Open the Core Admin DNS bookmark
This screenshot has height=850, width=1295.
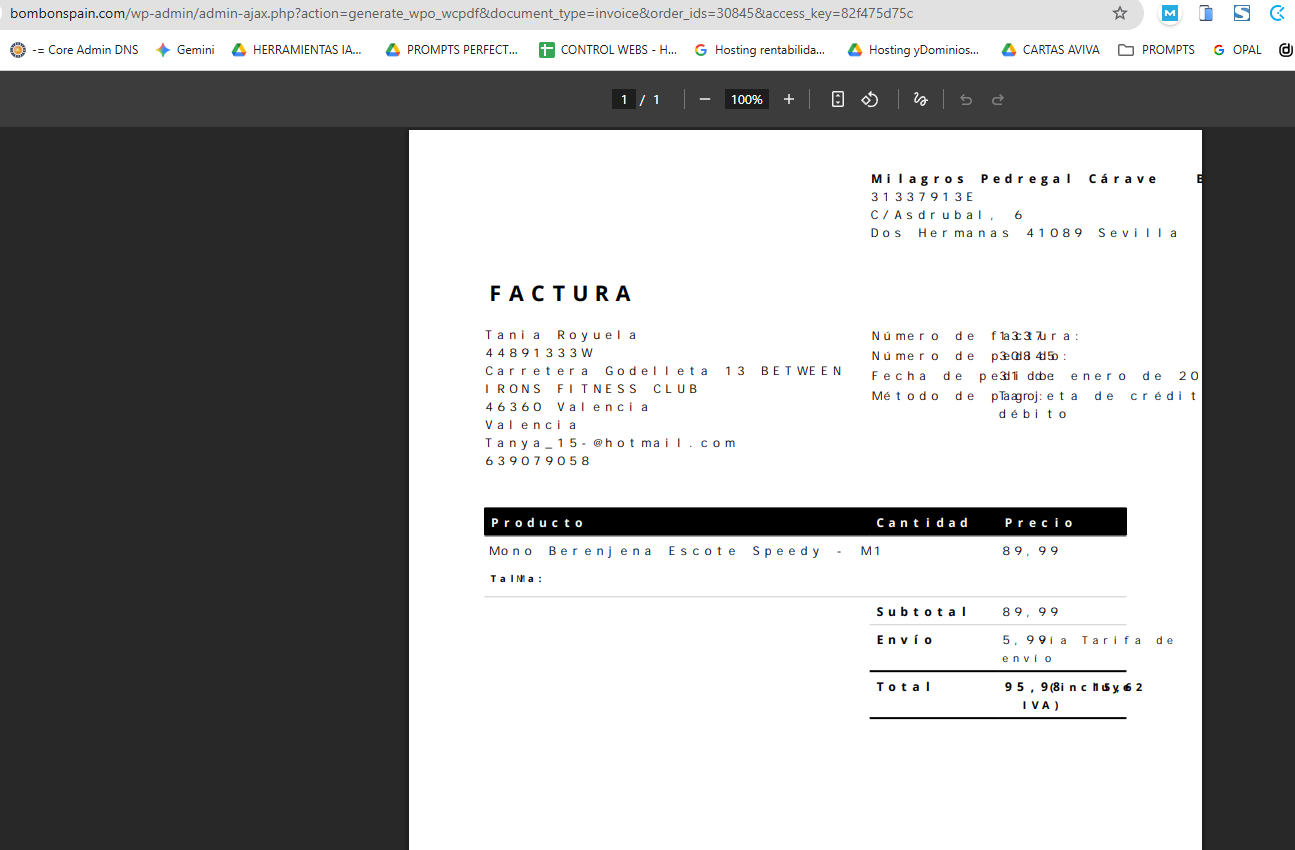click(75, 49)
